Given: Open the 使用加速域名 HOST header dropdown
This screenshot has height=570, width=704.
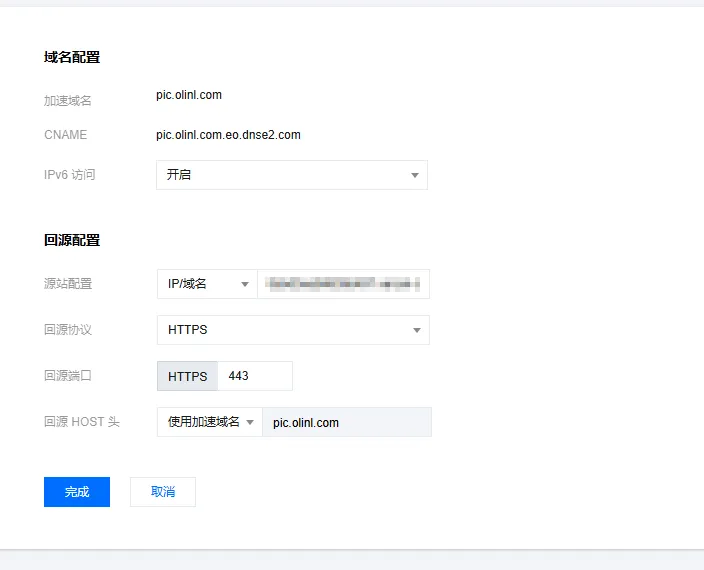Looking at the screenshot, I should click(x=209, y=422).
